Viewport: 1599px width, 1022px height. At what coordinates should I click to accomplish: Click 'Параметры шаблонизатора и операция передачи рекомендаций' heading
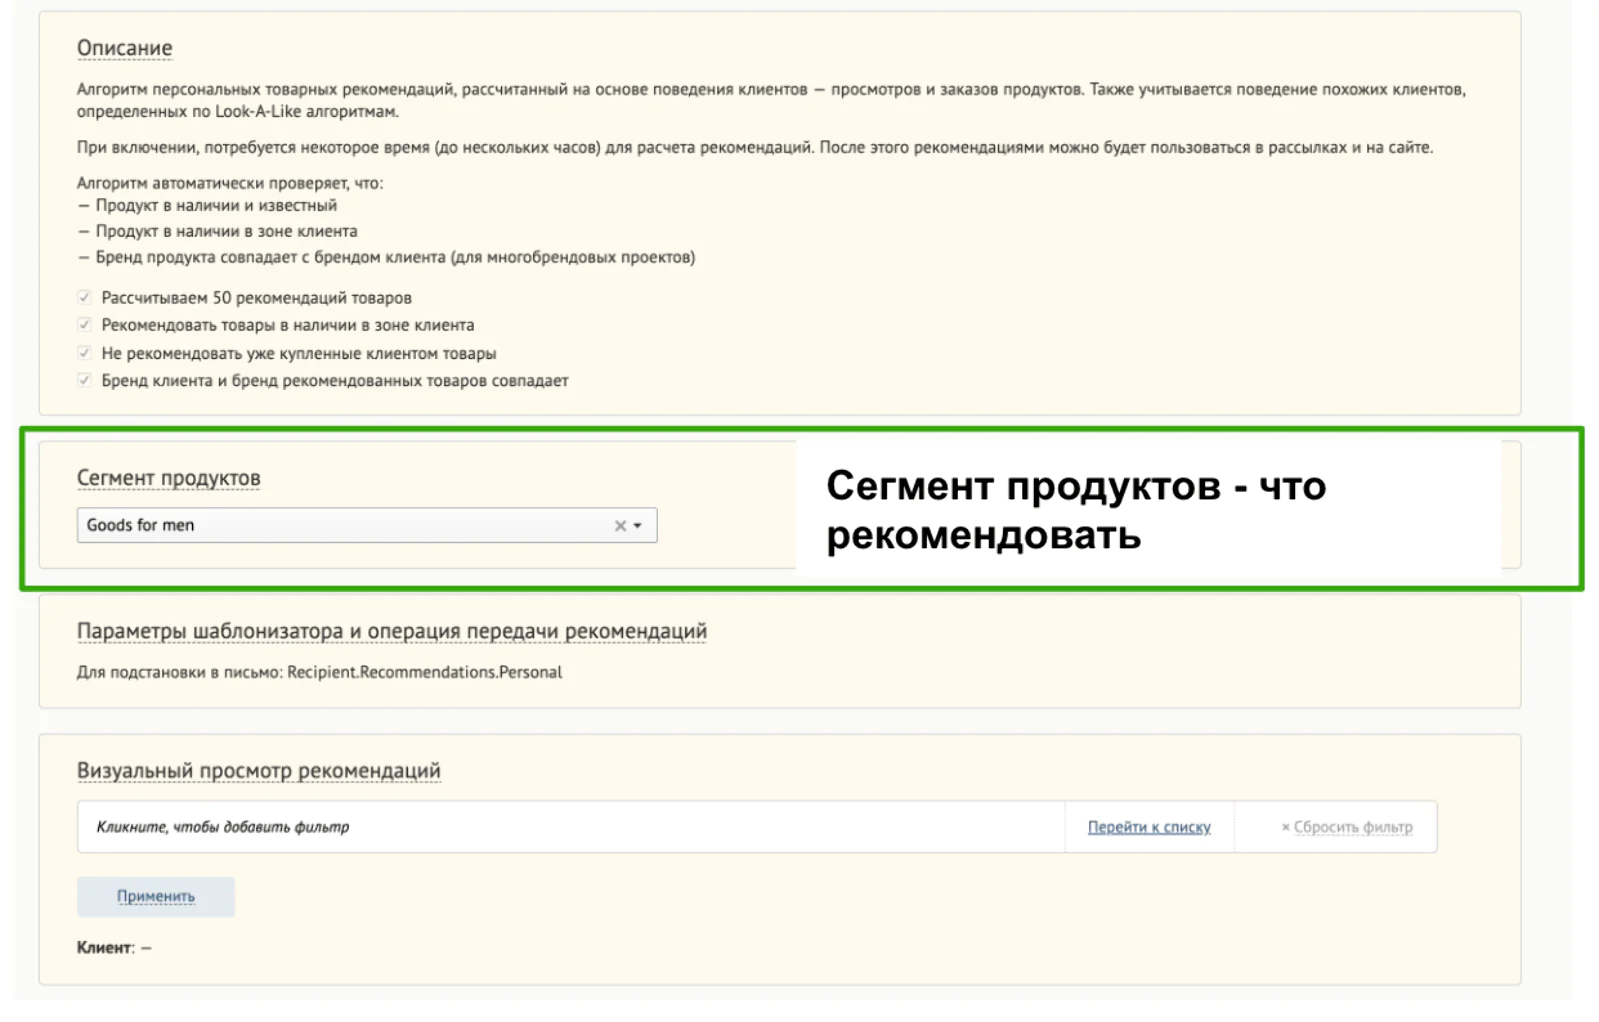click(x=392, y=631)
